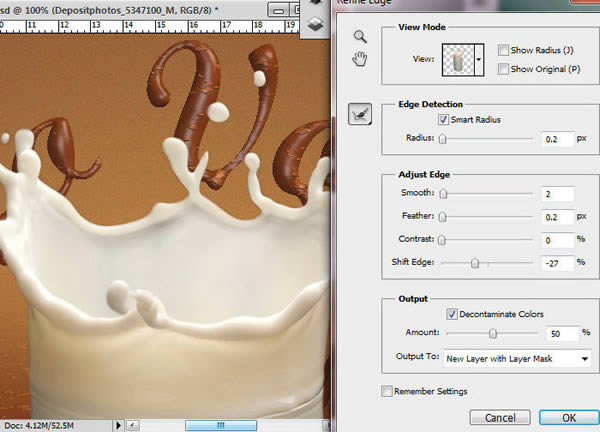Click the Contrast value field

tap(558, 240)
